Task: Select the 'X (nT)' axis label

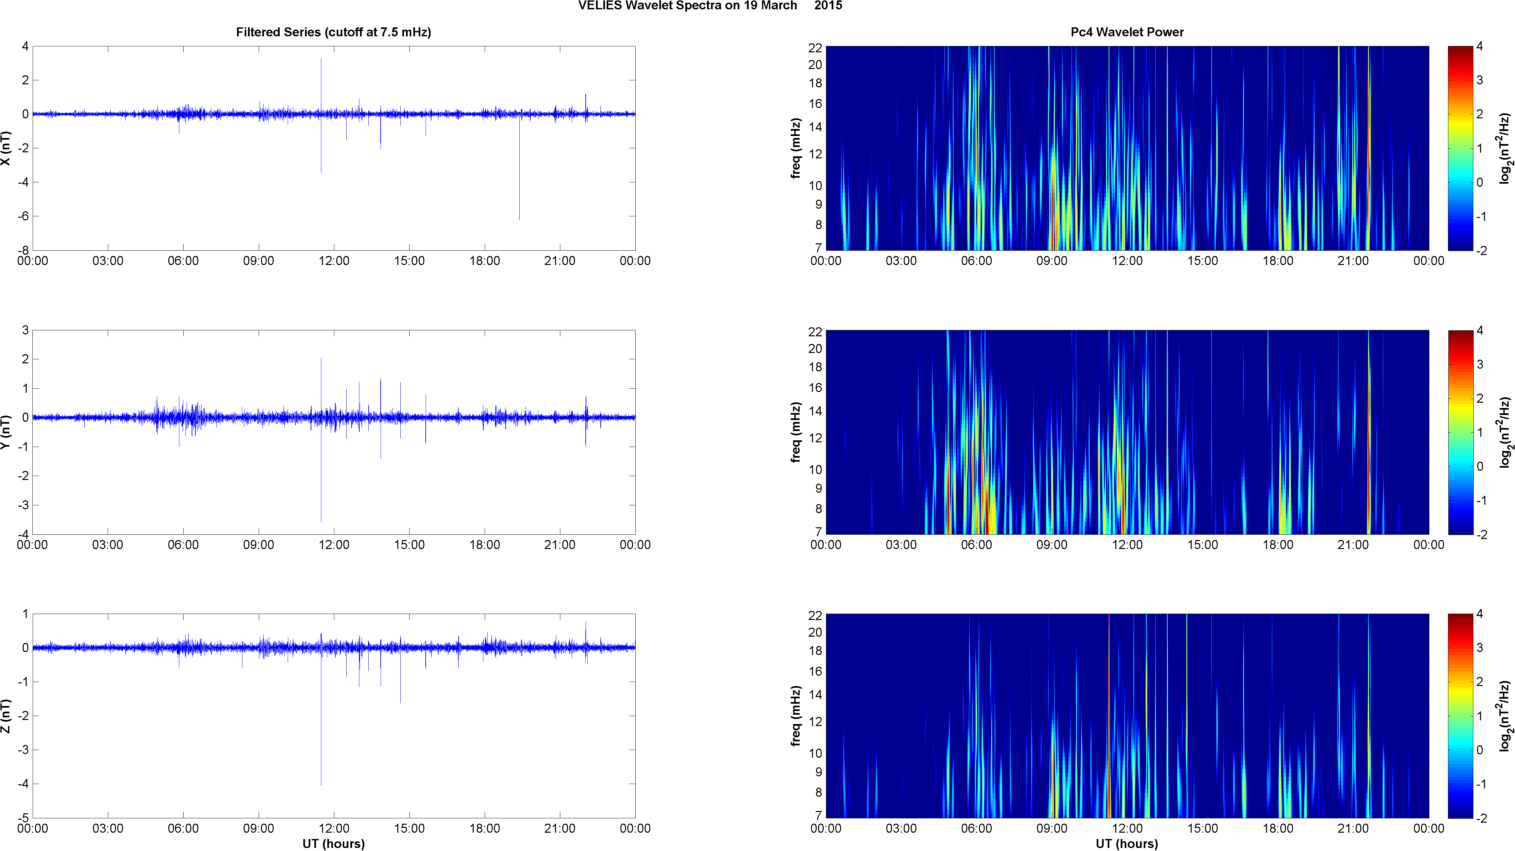Action: [x=6, y=148]
